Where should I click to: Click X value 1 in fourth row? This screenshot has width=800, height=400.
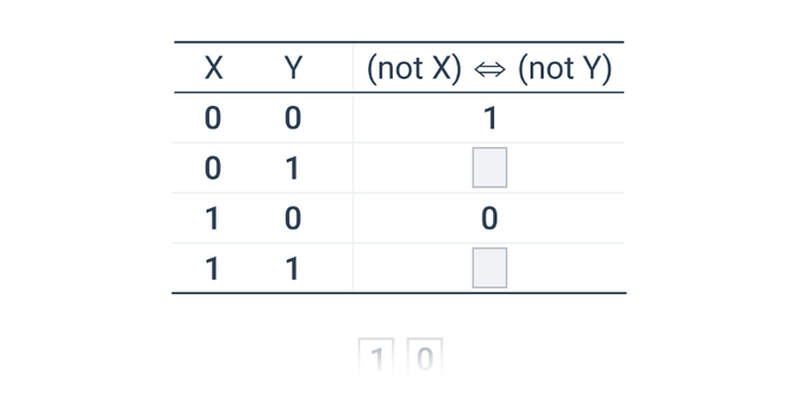click(x=212, y=269)
